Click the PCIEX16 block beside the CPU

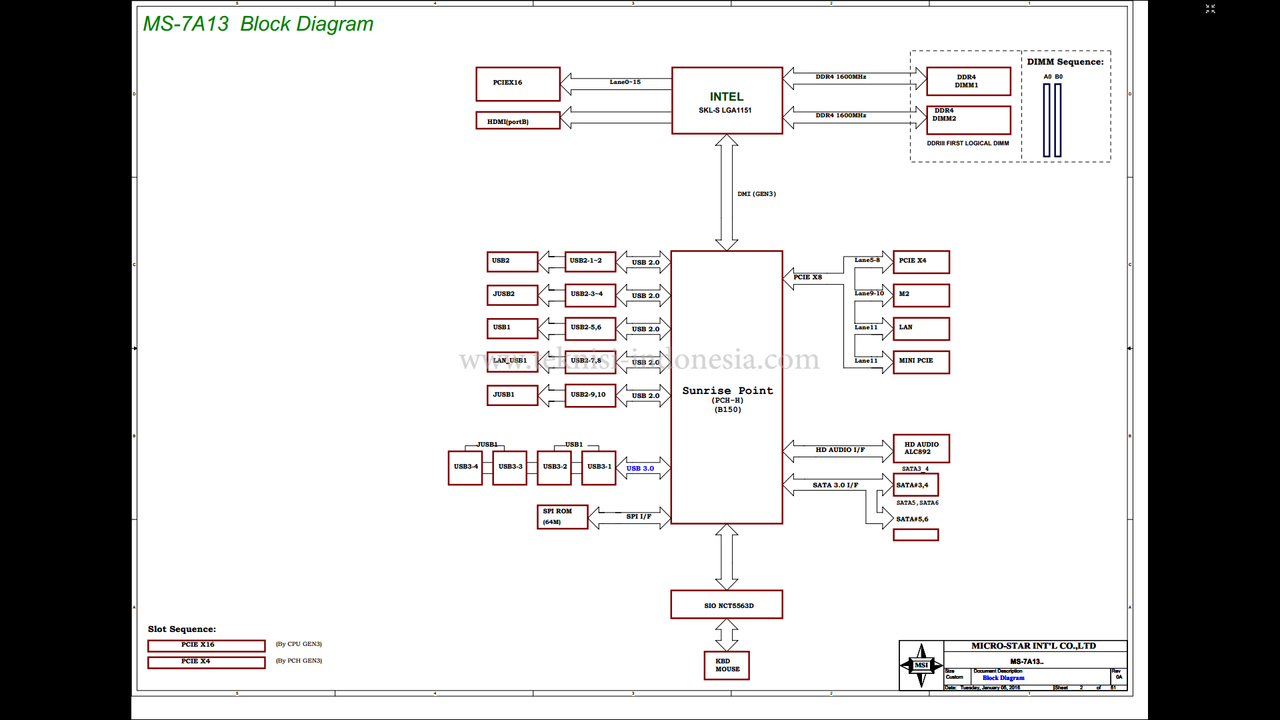518,83
